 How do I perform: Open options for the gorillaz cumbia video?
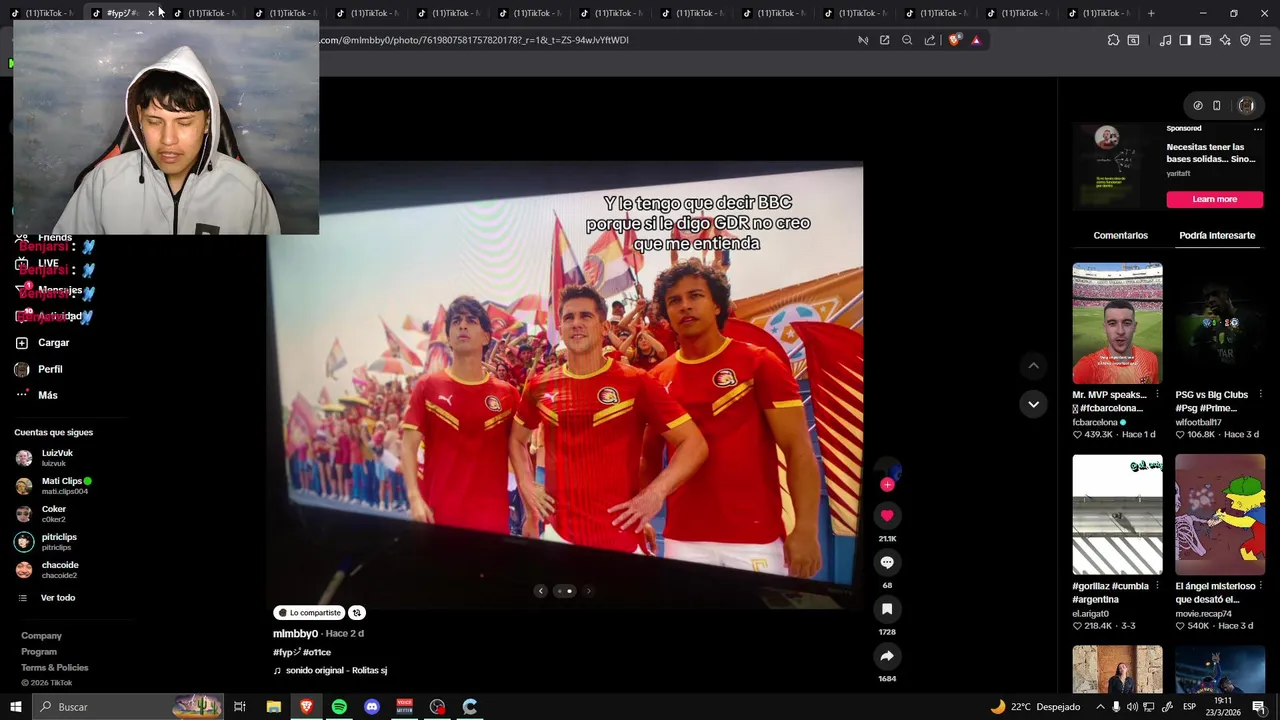[1157, 586]
